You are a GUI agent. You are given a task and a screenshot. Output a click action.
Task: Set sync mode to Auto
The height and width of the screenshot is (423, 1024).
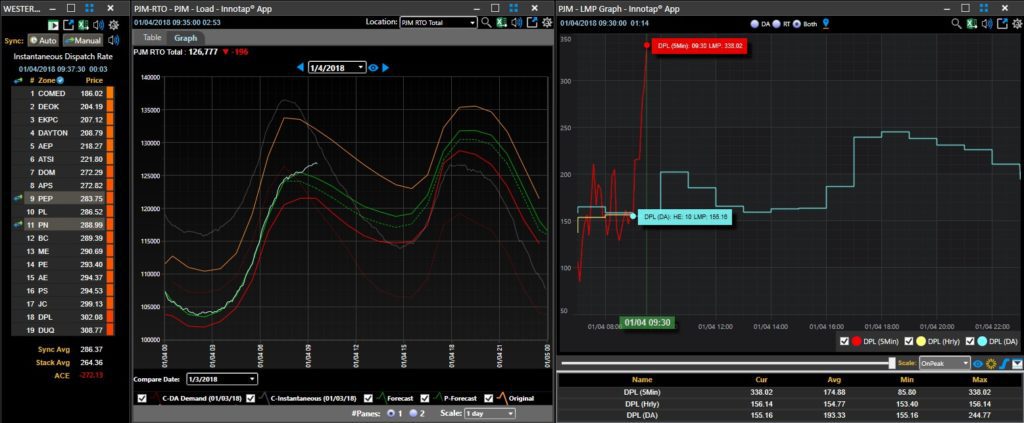point(43,40)
